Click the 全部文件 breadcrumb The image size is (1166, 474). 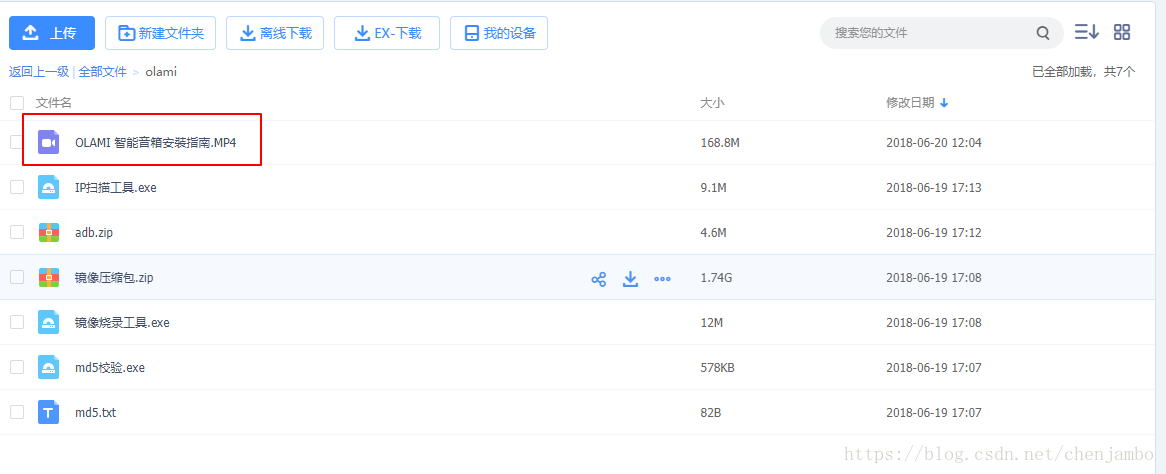pyautogui.click(x=103, y=72)
